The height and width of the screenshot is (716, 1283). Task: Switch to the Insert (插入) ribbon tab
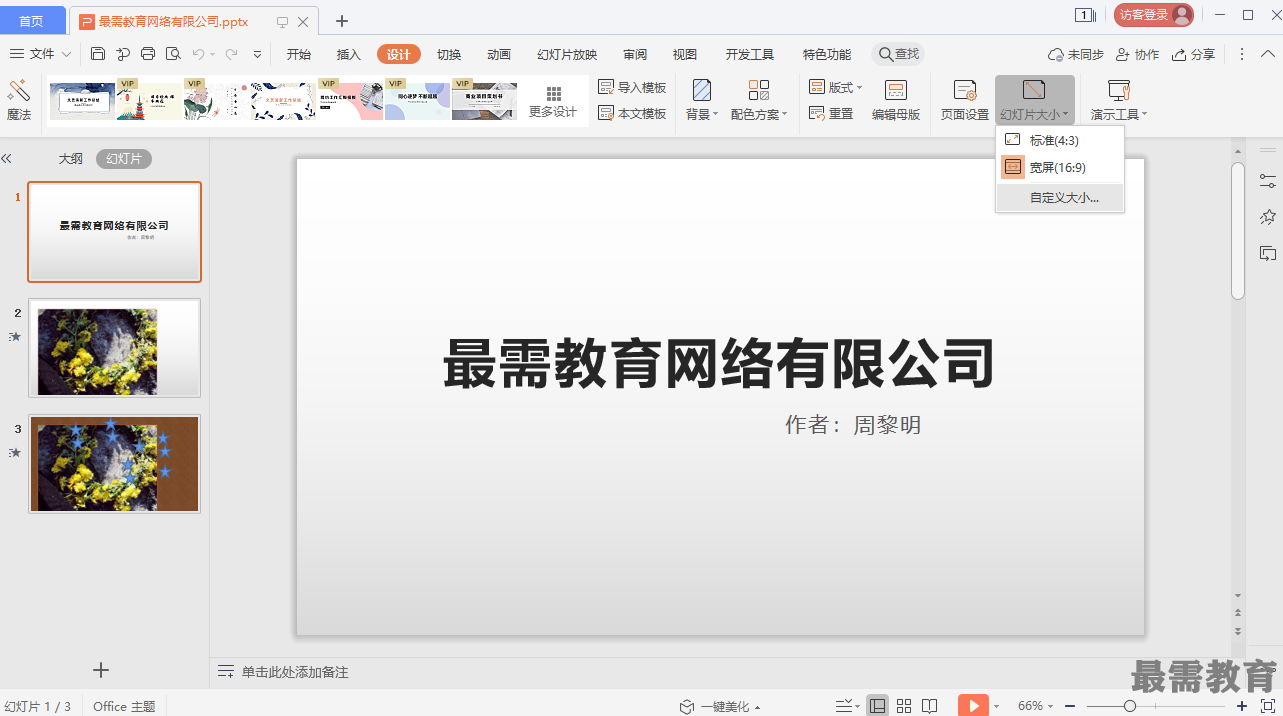click(x=349, y=54)
